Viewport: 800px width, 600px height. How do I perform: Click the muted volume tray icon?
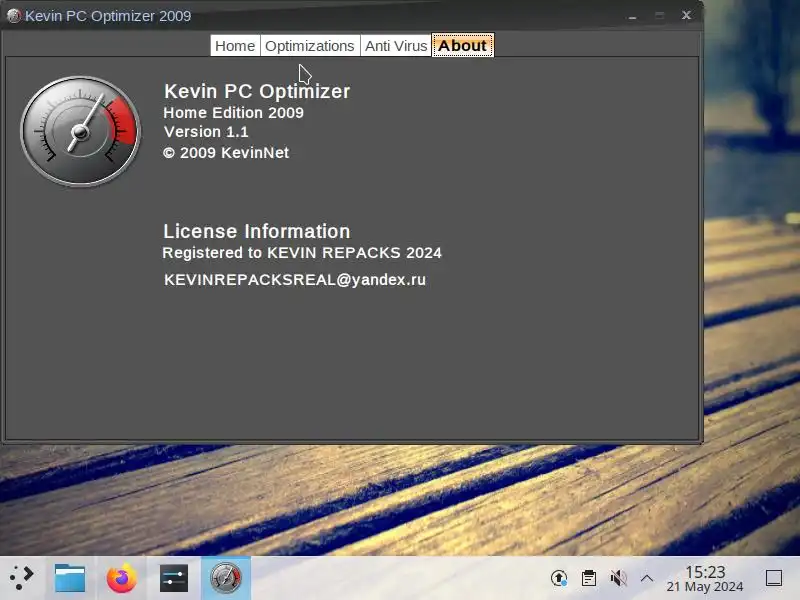pos(618,578)
